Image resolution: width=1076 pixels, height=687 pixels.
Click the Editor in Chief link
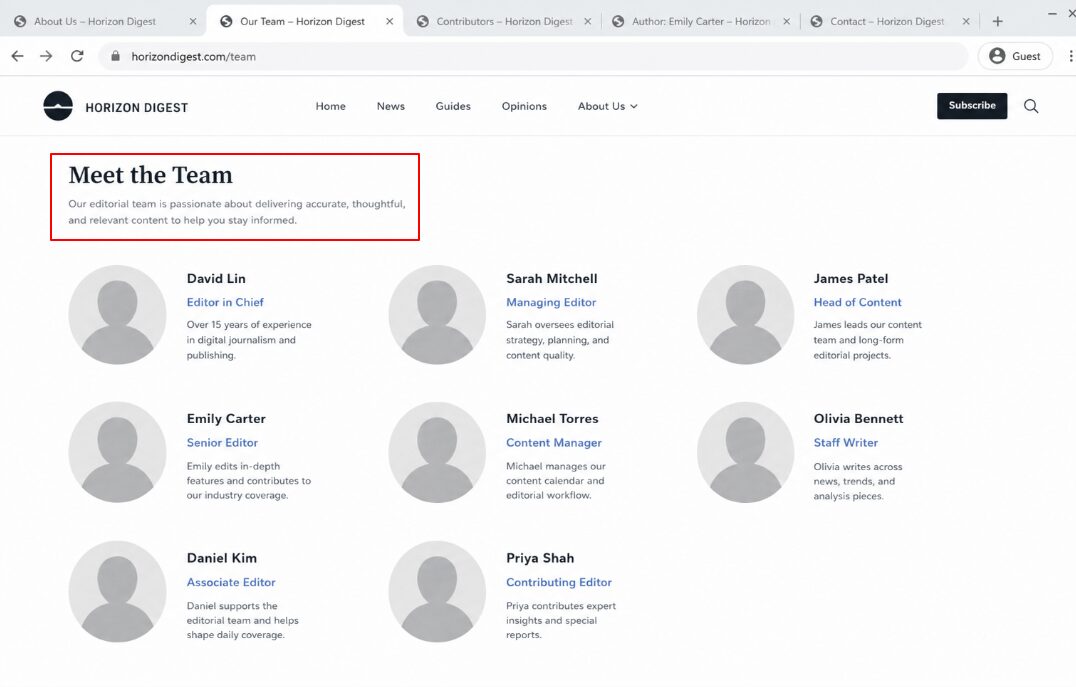pos(225,302)
